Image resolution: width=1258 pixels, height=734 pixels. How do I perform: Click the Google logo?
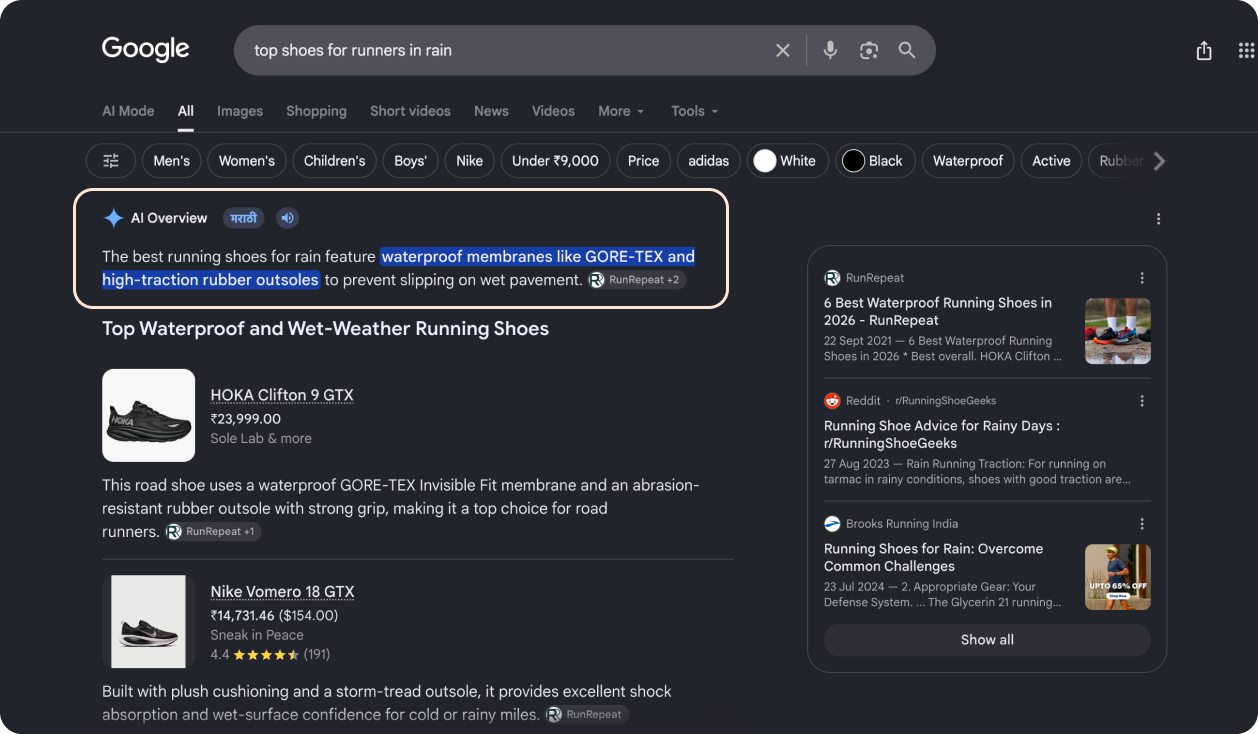tap(146, 49)
